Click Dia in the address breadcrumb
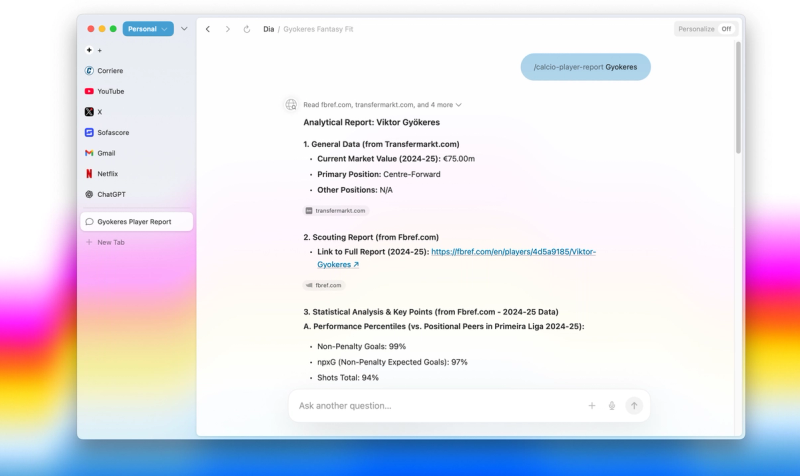The height and width of the screenshot is (476, 800). pyautogui.click(x=269, y=29)
